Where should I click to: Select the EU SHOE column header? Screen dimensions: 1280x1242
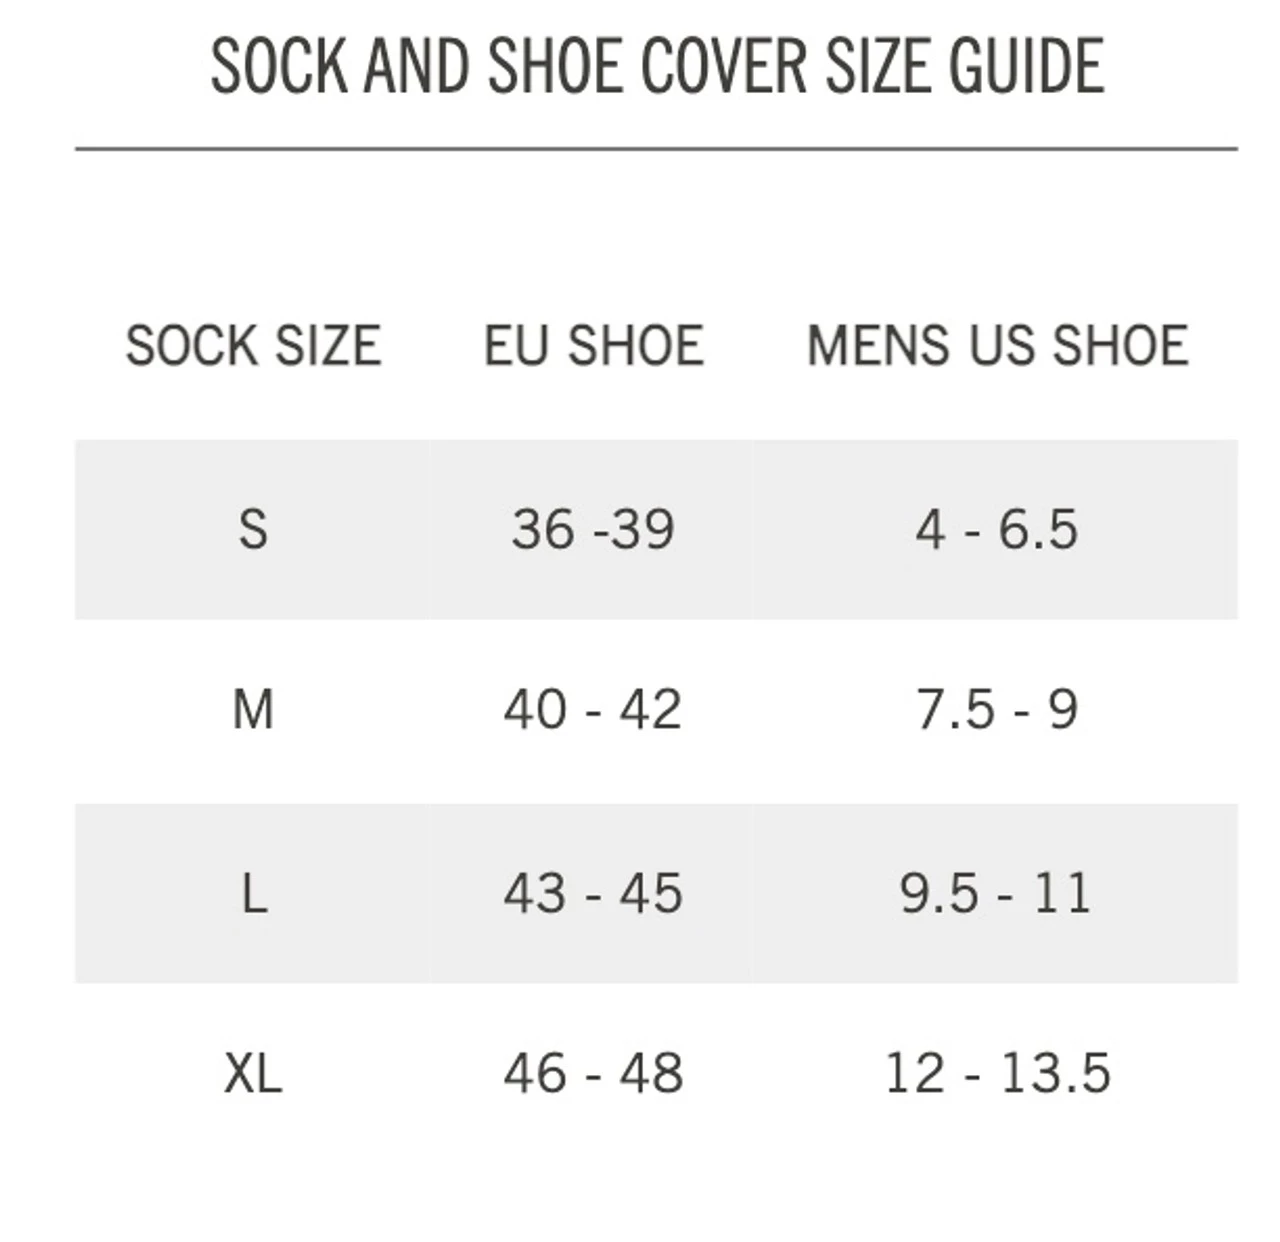tap(594, 346)
